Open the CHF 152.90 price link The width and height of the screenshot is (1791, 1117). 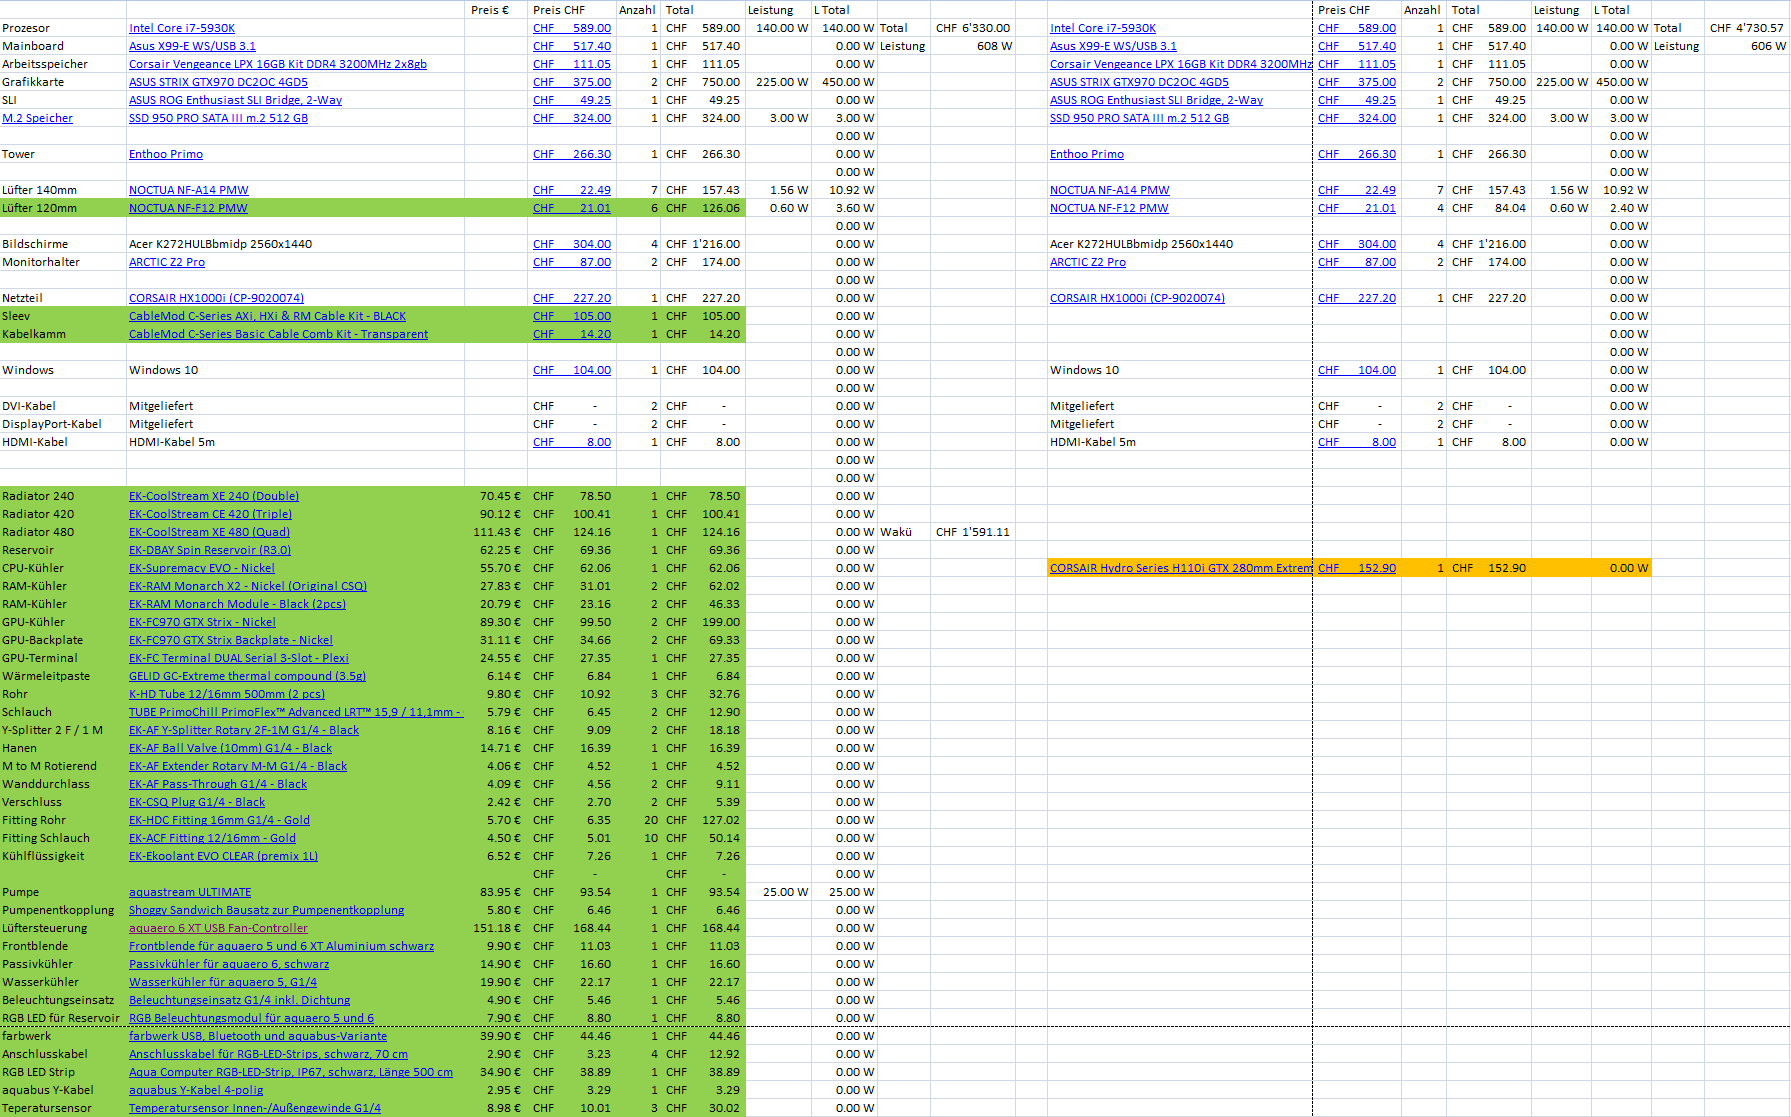1357,568
